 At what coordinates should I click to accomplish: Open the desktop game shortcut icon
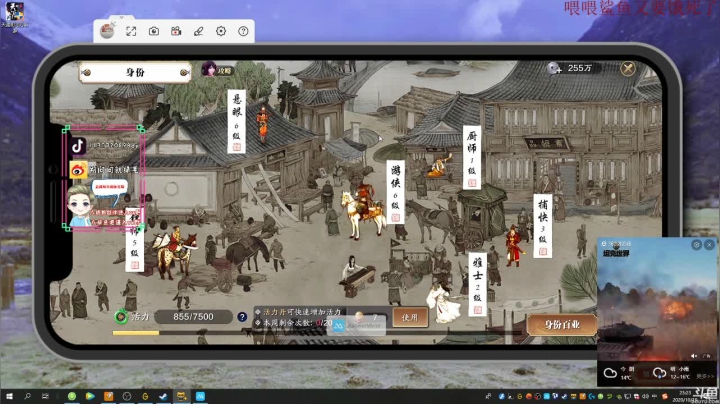coord(14,15)
